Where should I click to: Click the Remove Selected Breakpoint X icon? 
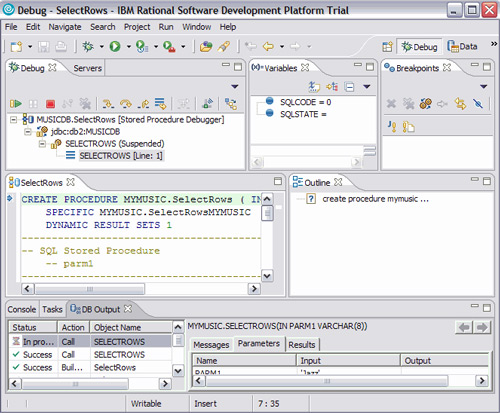click(x=391, y=104)
